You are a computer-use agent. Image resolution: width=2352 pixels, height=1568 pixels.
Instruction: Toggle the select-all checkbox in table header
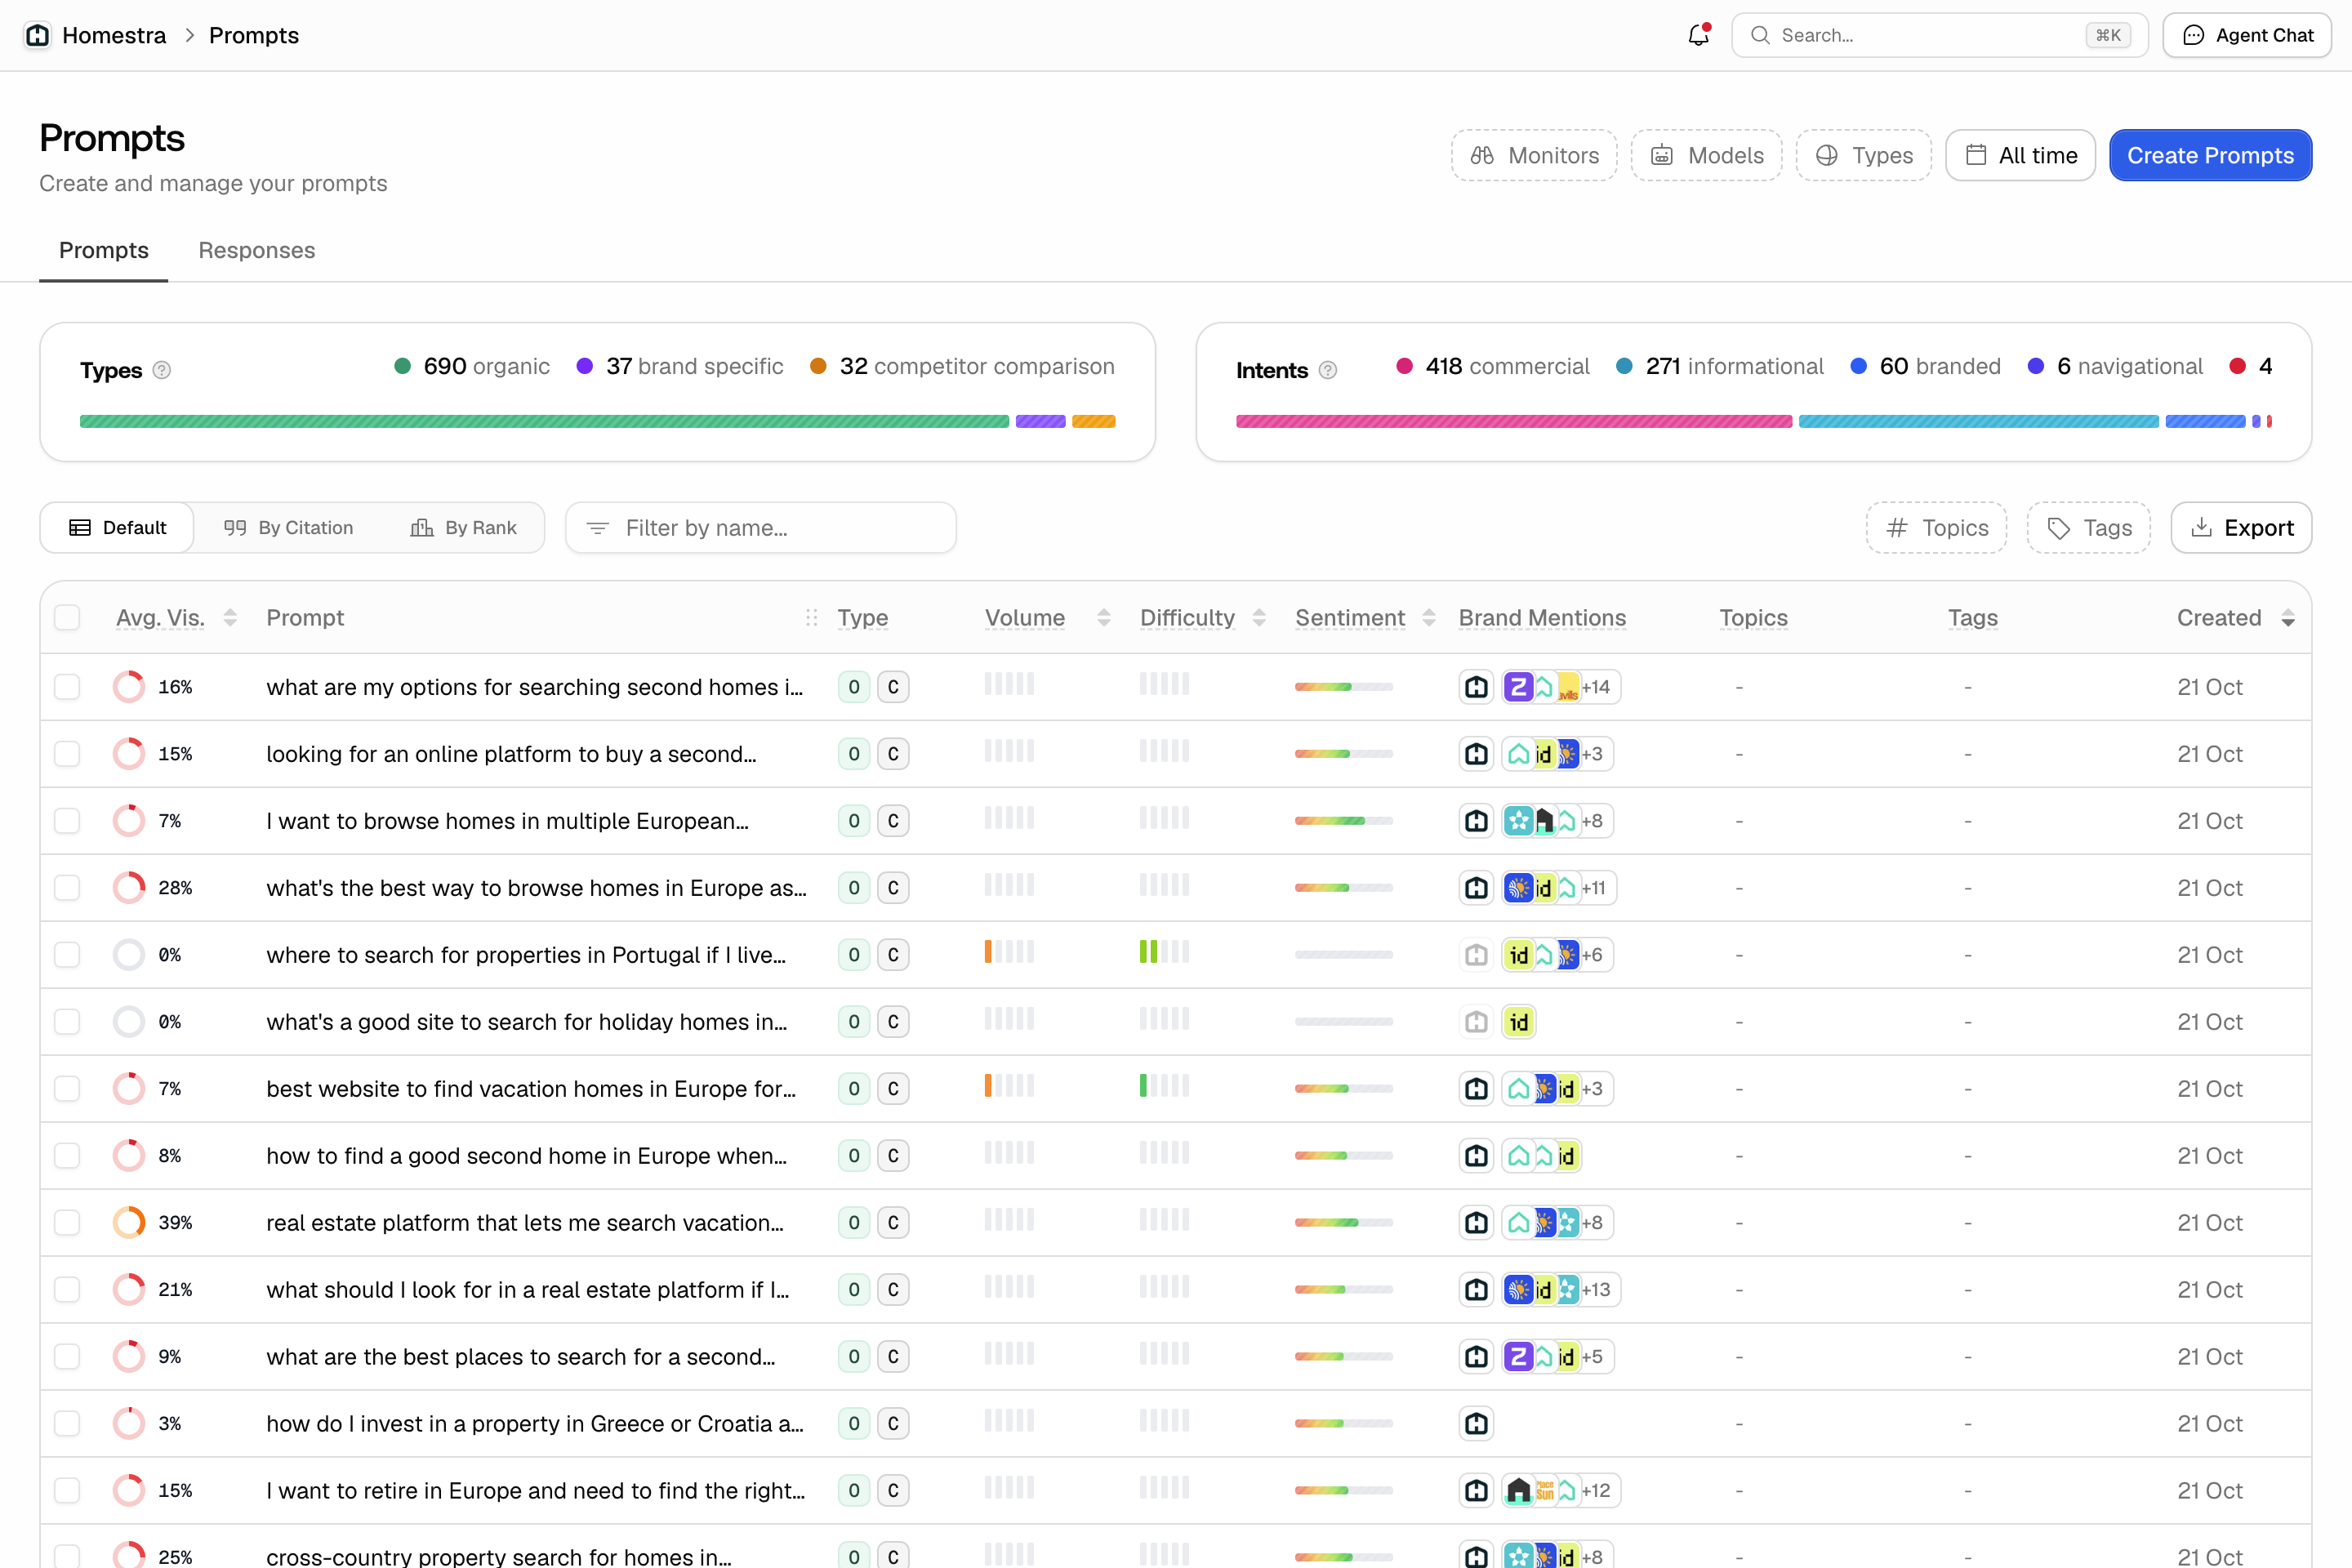67,618
